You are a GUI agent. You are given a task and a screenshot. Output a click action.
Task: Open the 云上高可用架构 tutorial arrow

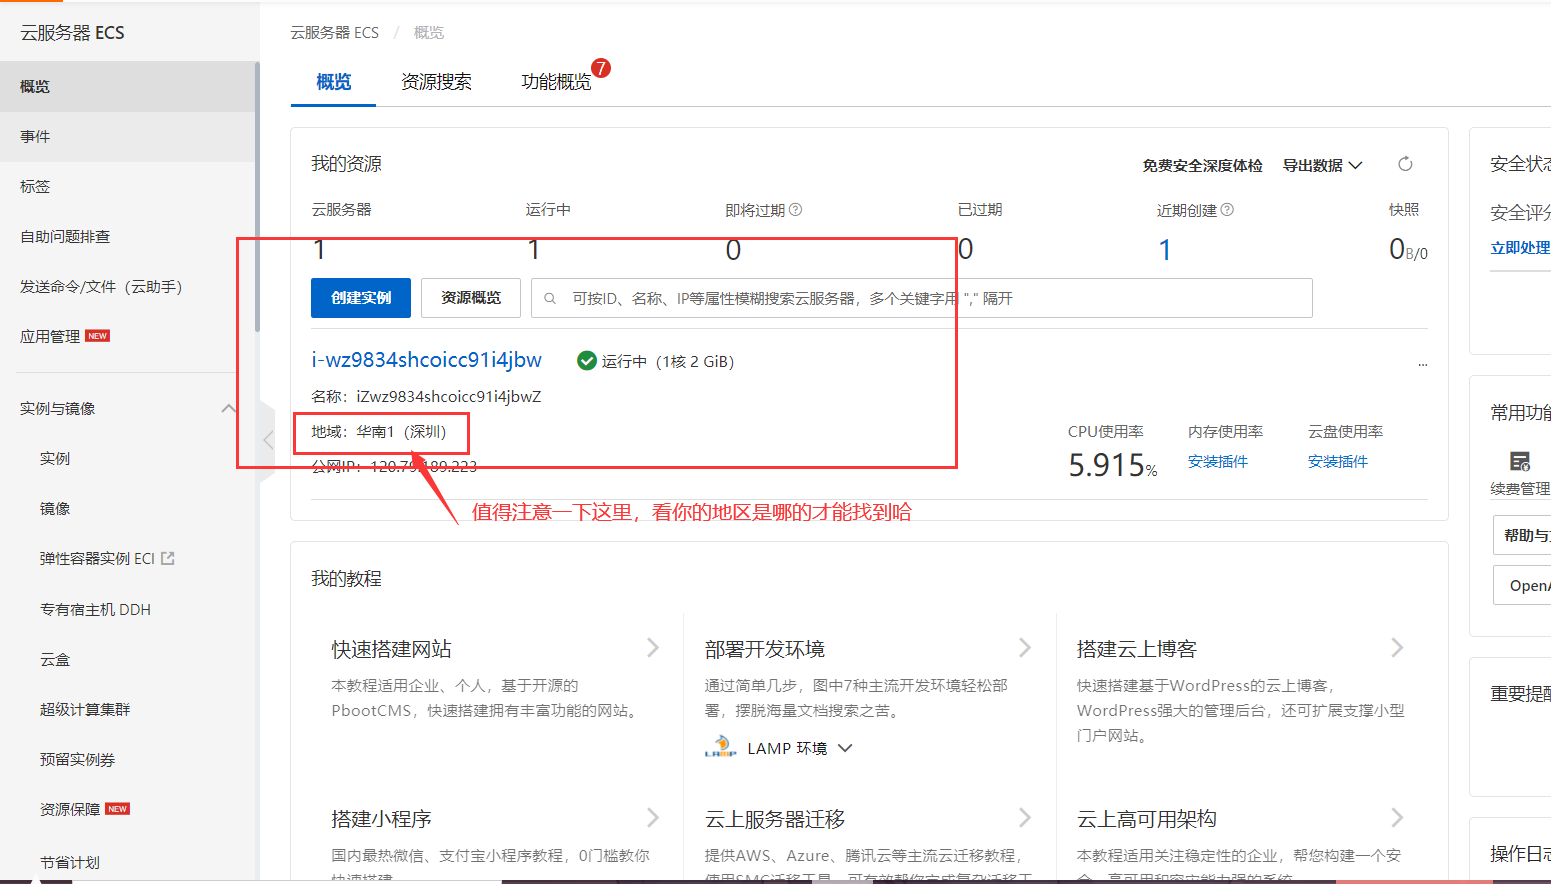click(1397, 818)
